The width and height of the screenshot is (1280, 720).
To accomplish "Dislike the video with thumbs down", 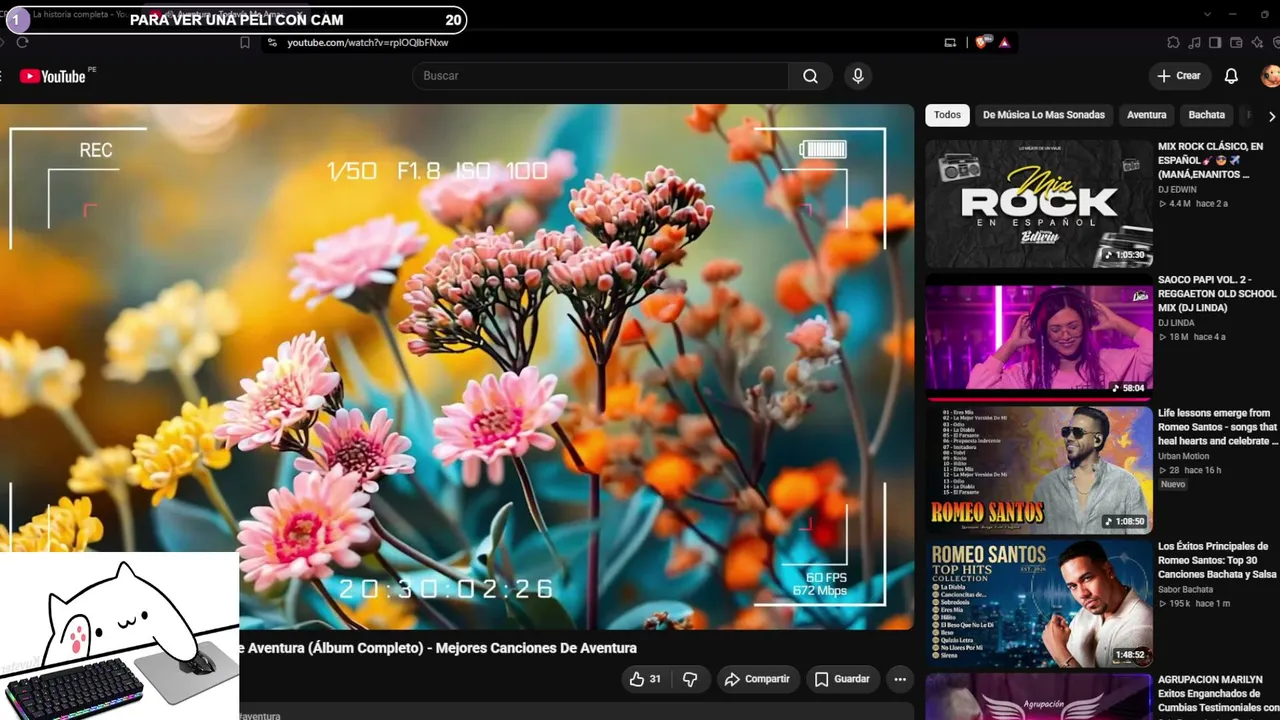I will [x=690, y=679].
